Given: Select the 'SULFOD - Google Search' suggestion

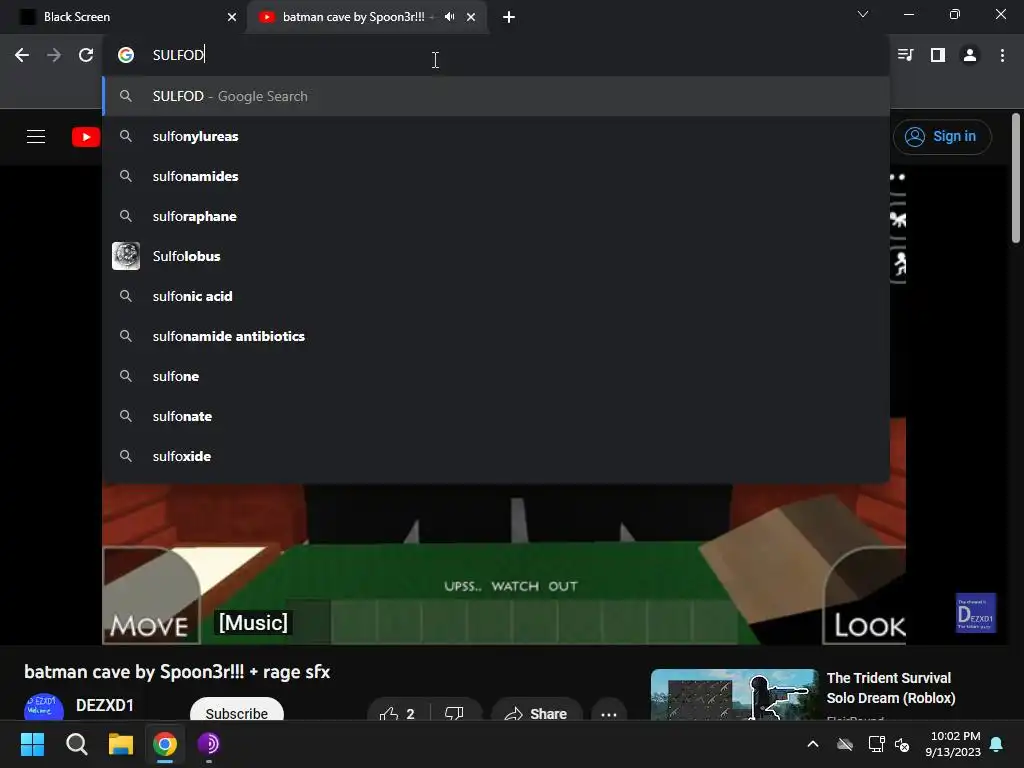Looking at the screenshot, I should [496, 96].
